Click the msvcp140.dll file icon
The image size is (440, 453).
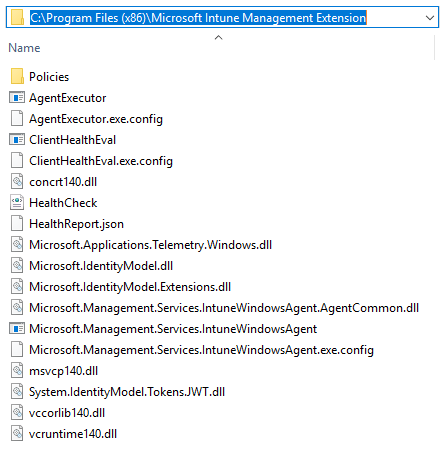(17, 371)
